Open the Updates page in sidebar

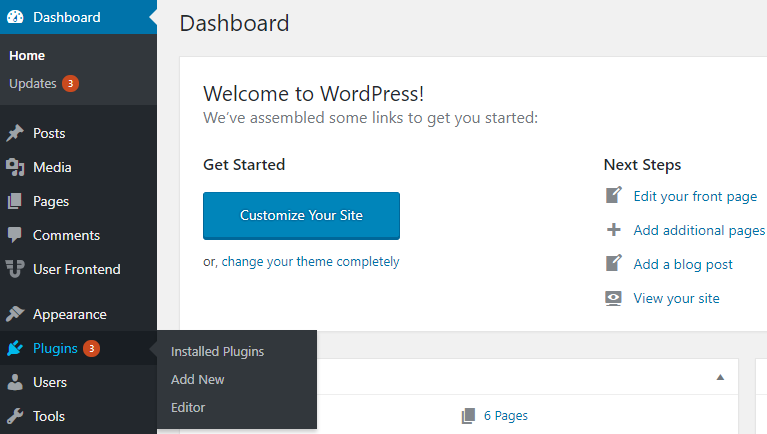tap(33, 84)
